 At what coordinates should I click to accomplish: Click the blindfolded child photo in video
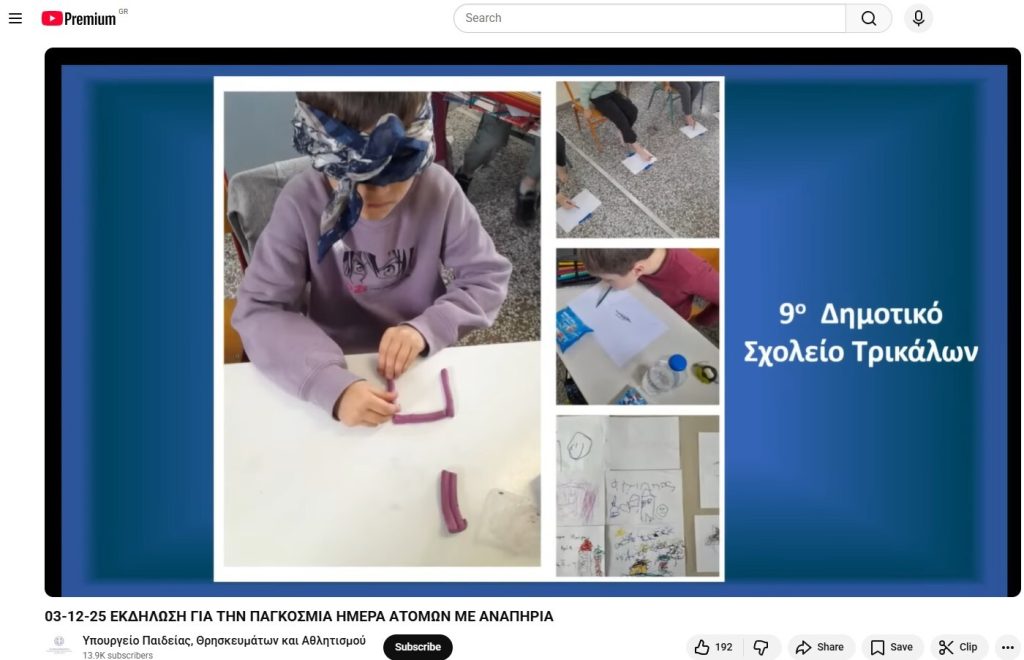[x=382, y=329]
